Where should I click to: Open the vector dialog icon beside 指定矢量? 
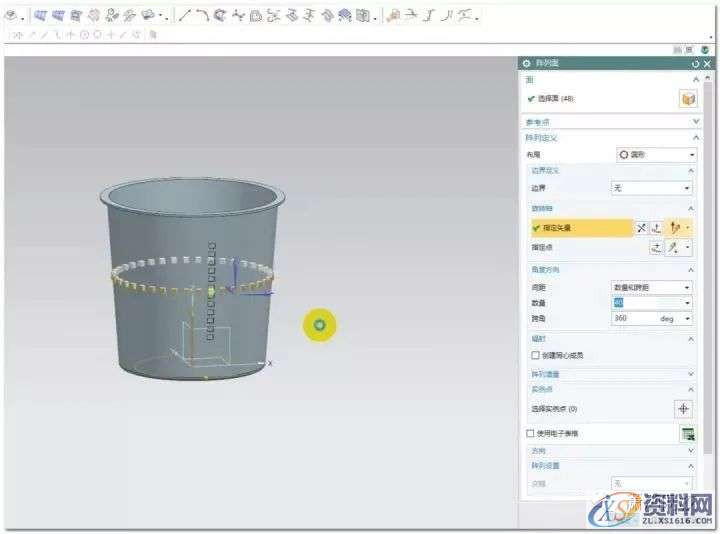[x=657, y=228]
